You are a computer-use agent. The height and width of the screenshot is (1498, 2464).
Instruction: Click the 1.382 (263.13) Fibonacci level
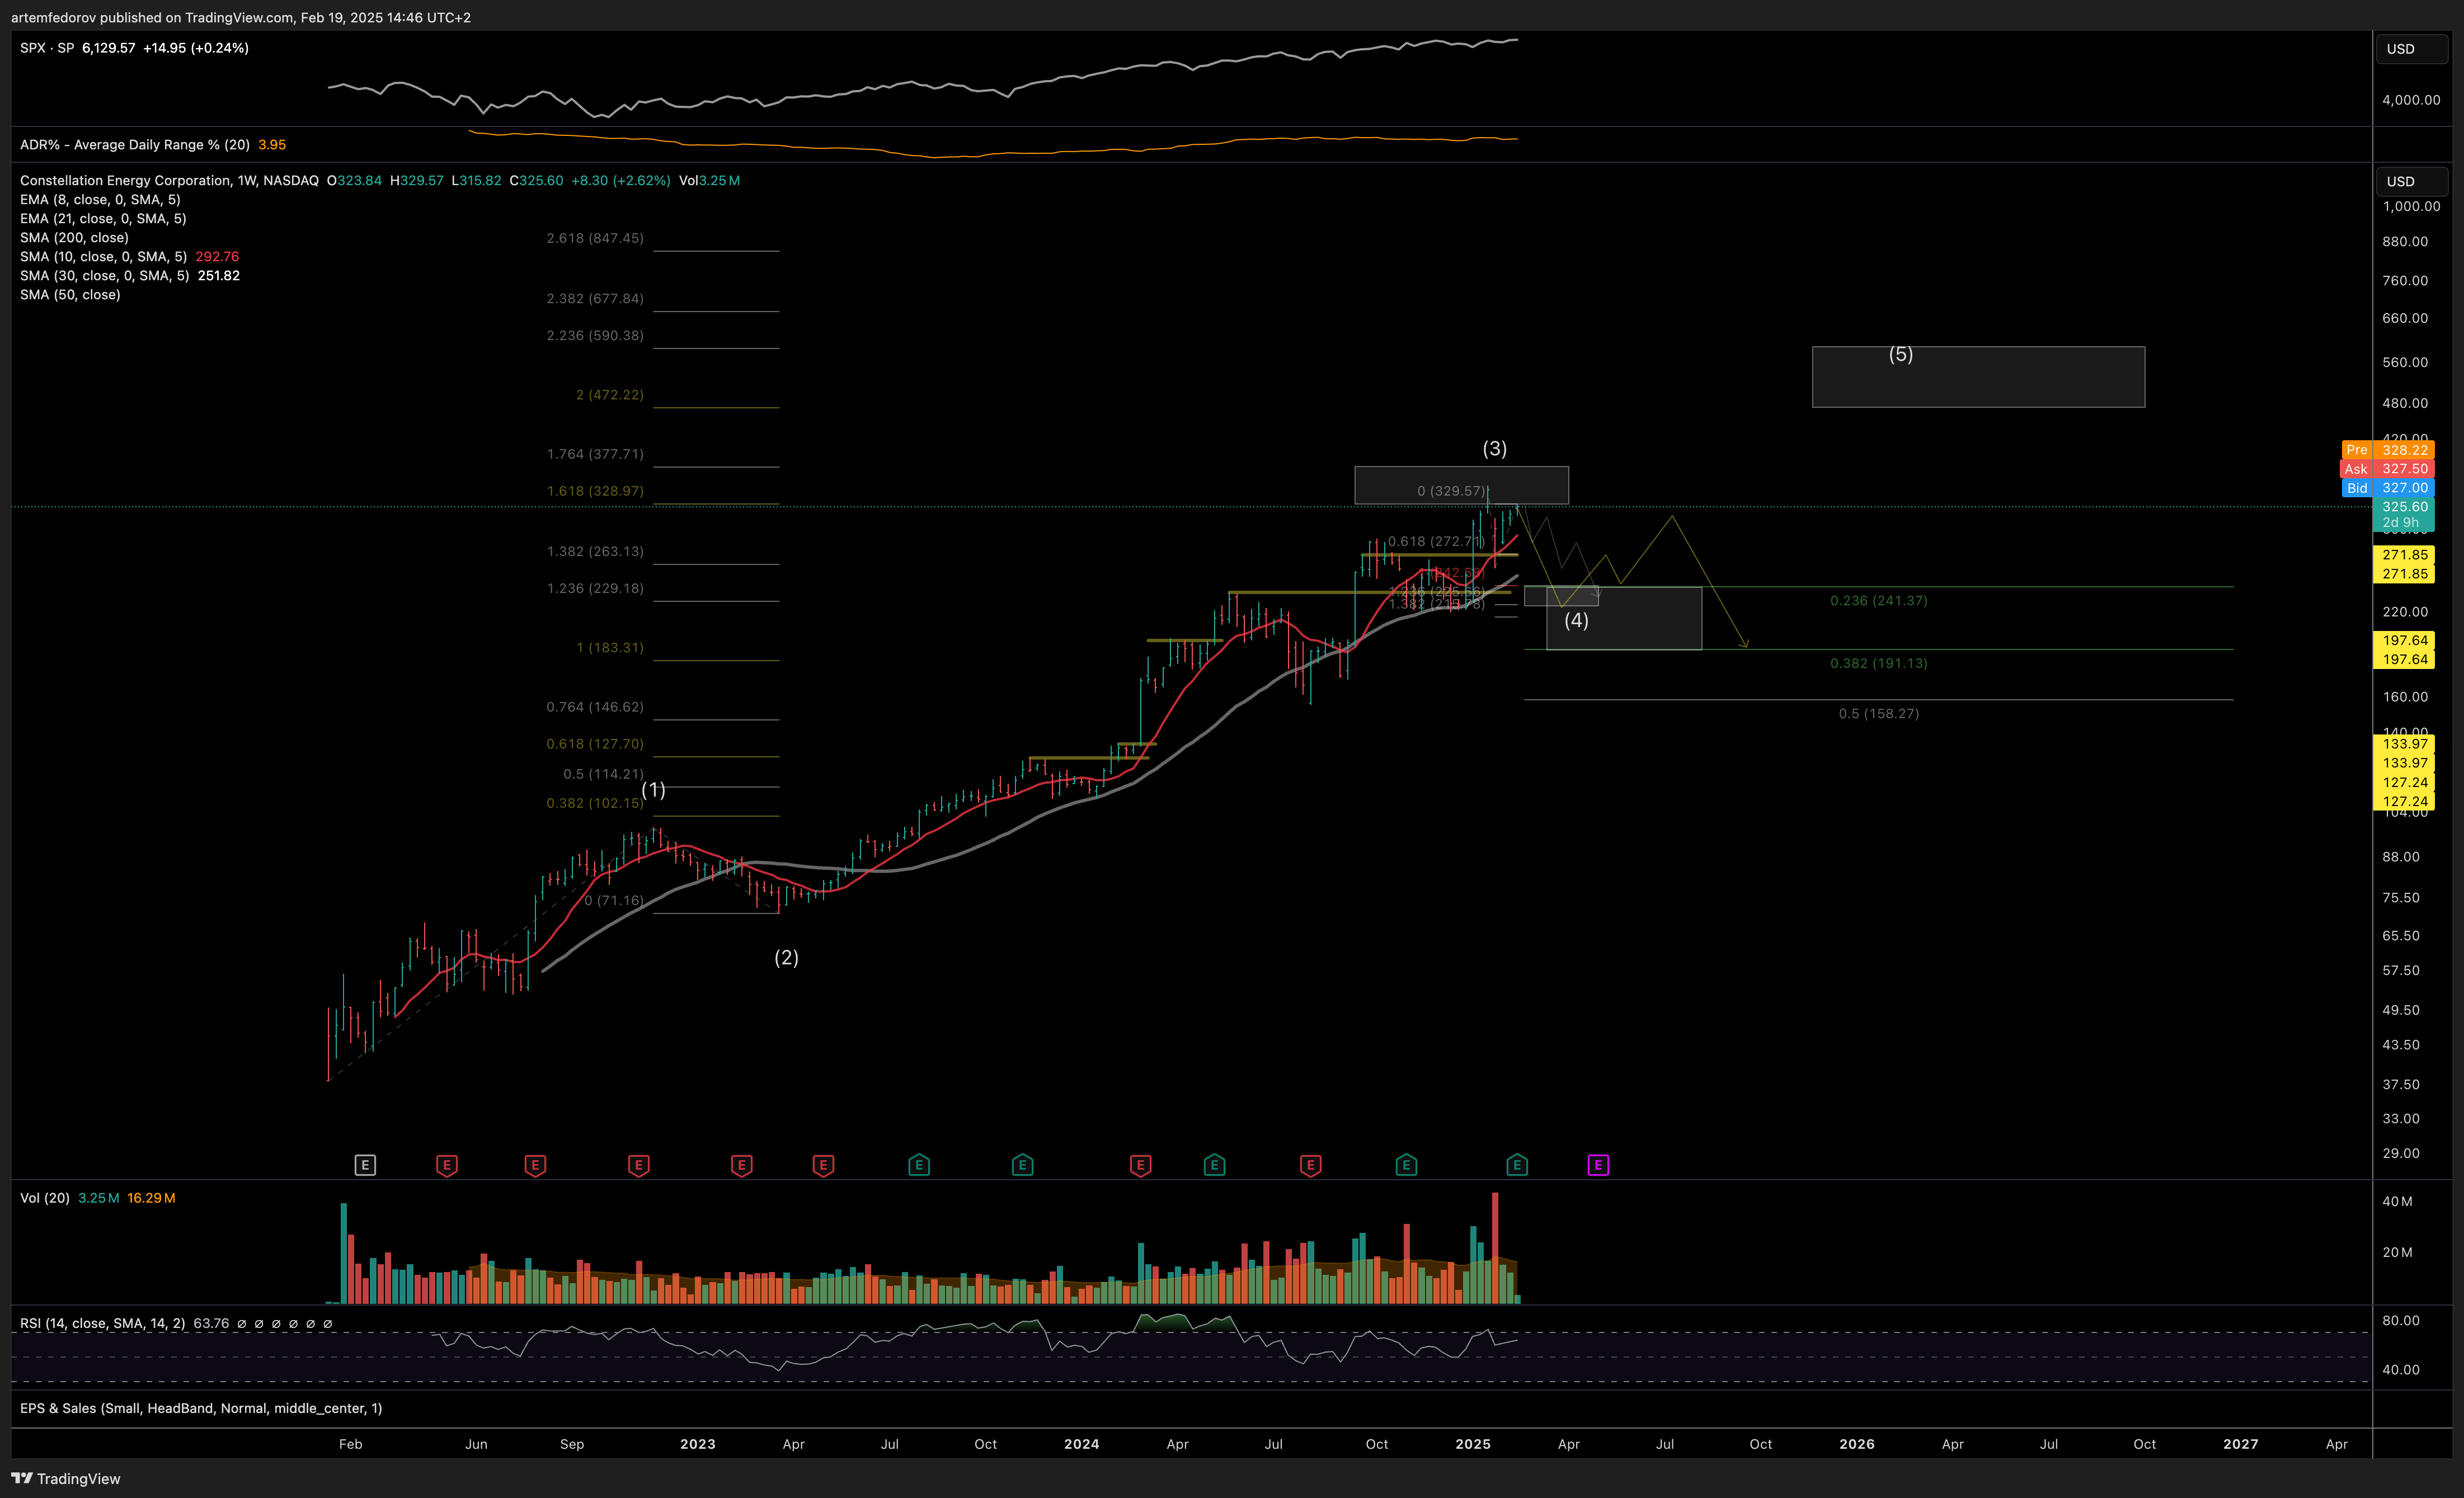pos(595,552)
